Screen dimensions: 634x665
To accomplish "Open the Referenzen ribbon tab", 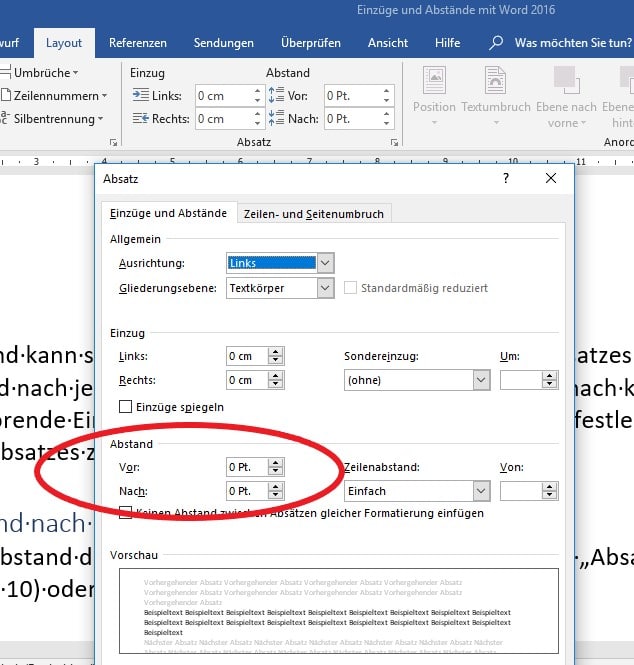I will pos(138,43).
